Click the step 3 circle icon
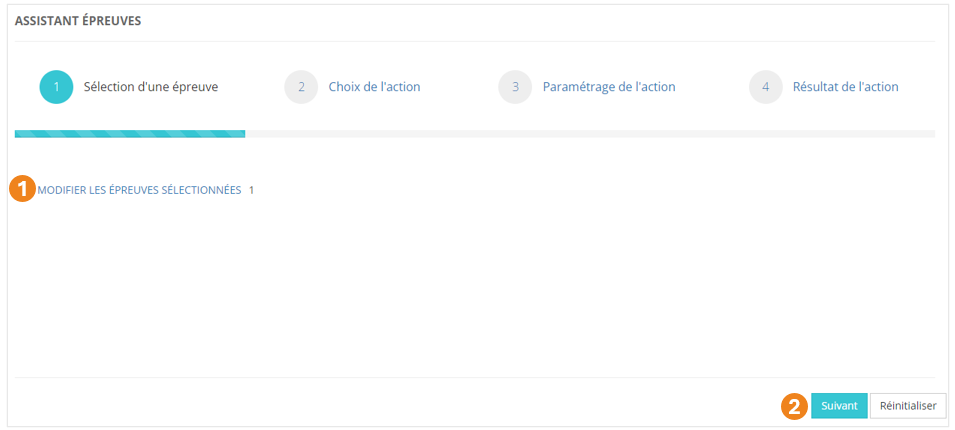The width and height of the screenshot is (955, 430). [515, 87]
